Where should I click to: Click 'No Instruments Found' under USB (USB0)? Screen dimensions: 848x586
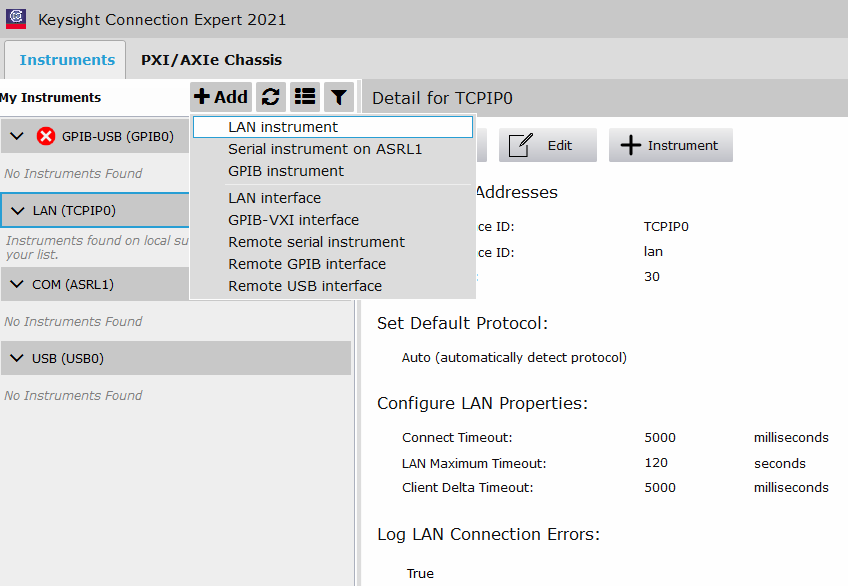tap(73, 396)
